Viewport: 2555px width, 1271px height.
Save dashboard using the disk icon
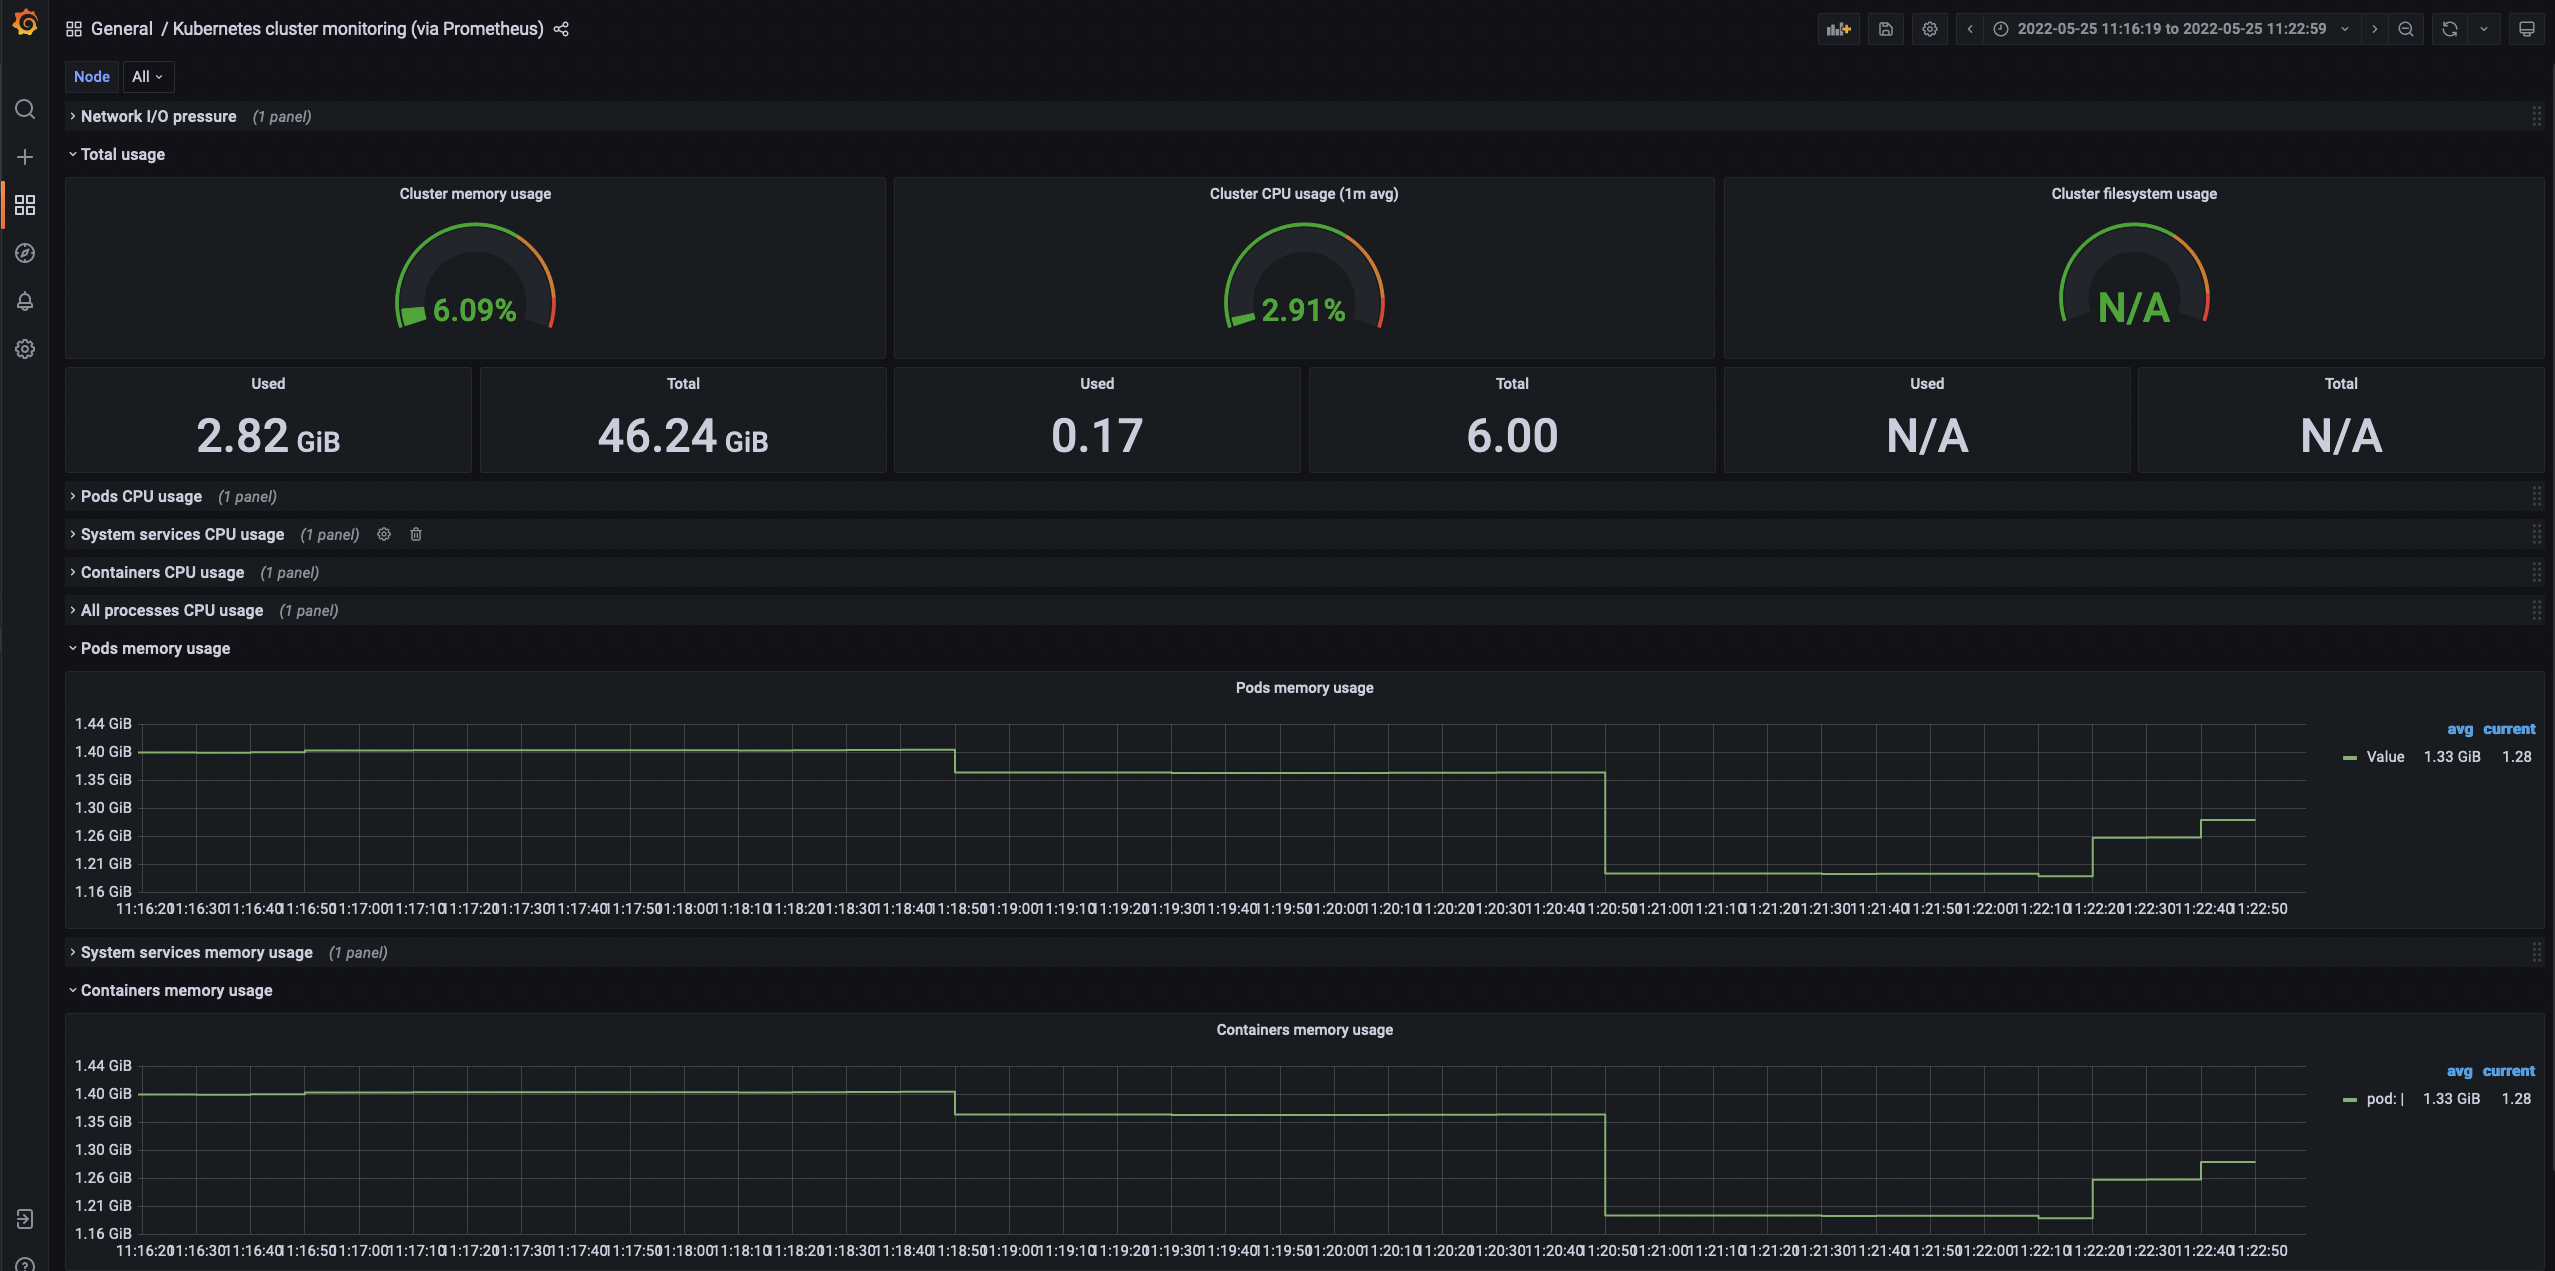(1885, 29)
